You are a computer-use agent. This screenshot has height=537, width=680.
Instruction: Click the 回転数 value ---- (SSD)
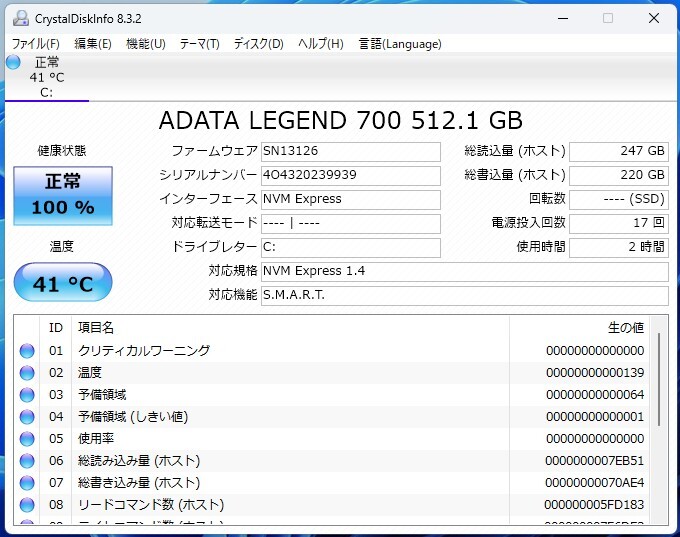tap(619, 199)
